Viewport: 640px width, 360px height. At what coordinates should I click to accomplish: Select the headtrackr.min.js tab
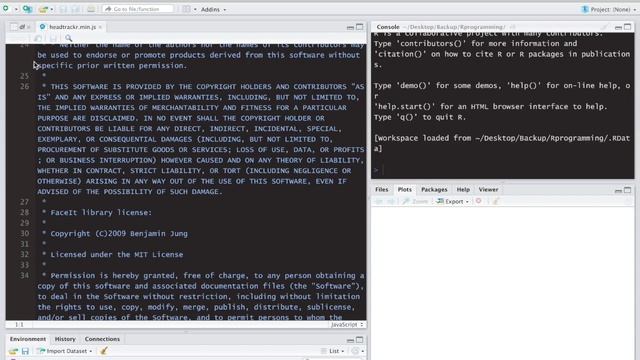72,27
